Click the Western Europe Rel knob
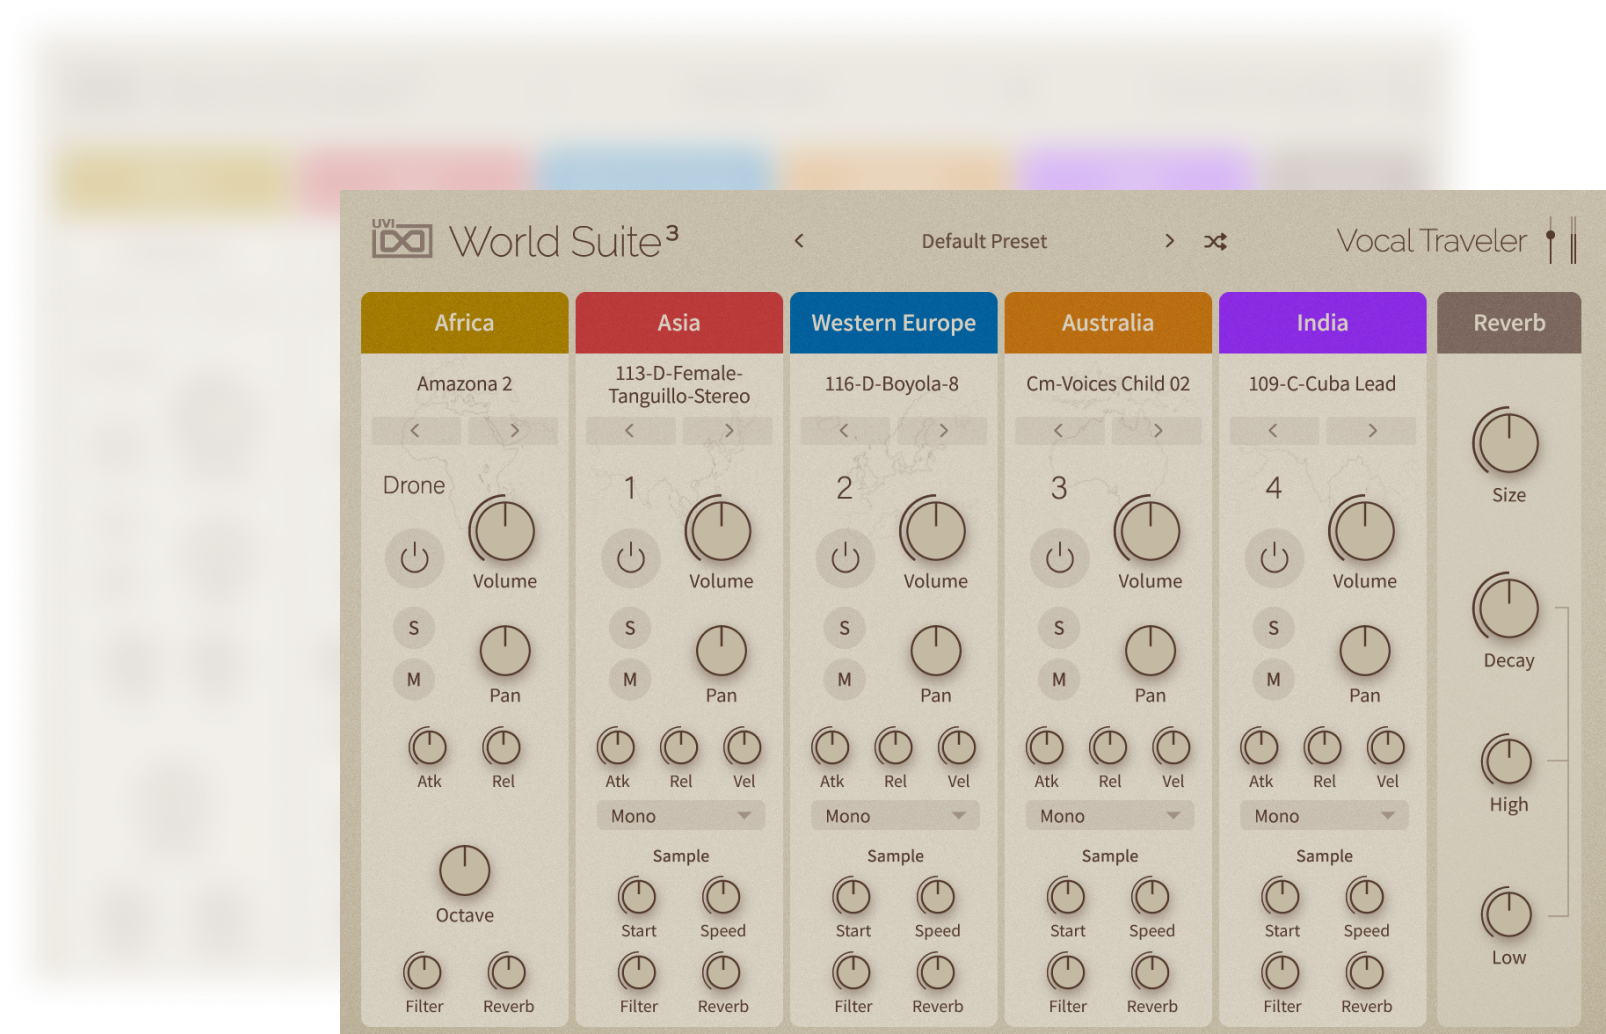Image resolution: width=1606 pixels, height=1034 pixels. point(894,747)
